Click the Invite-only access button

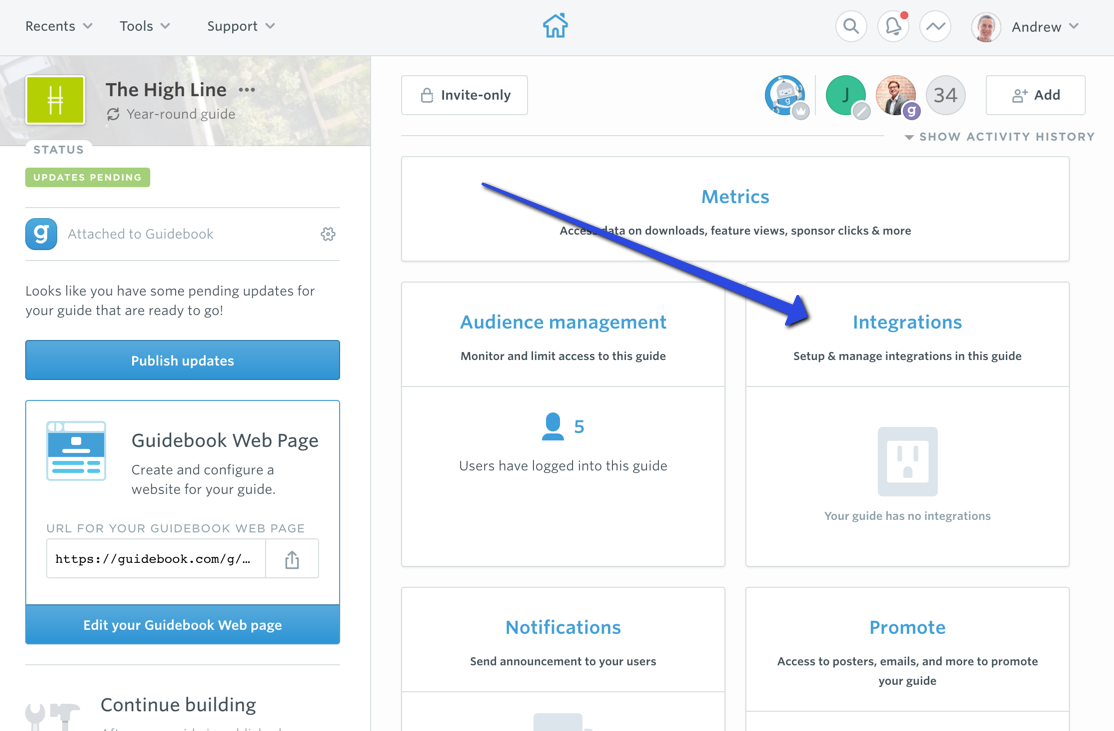coord(465,95)
